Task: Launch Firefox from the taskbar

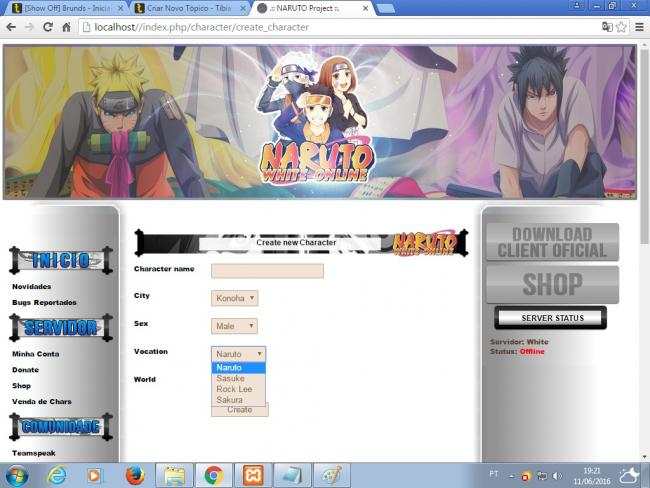Action: pos(135,476)
